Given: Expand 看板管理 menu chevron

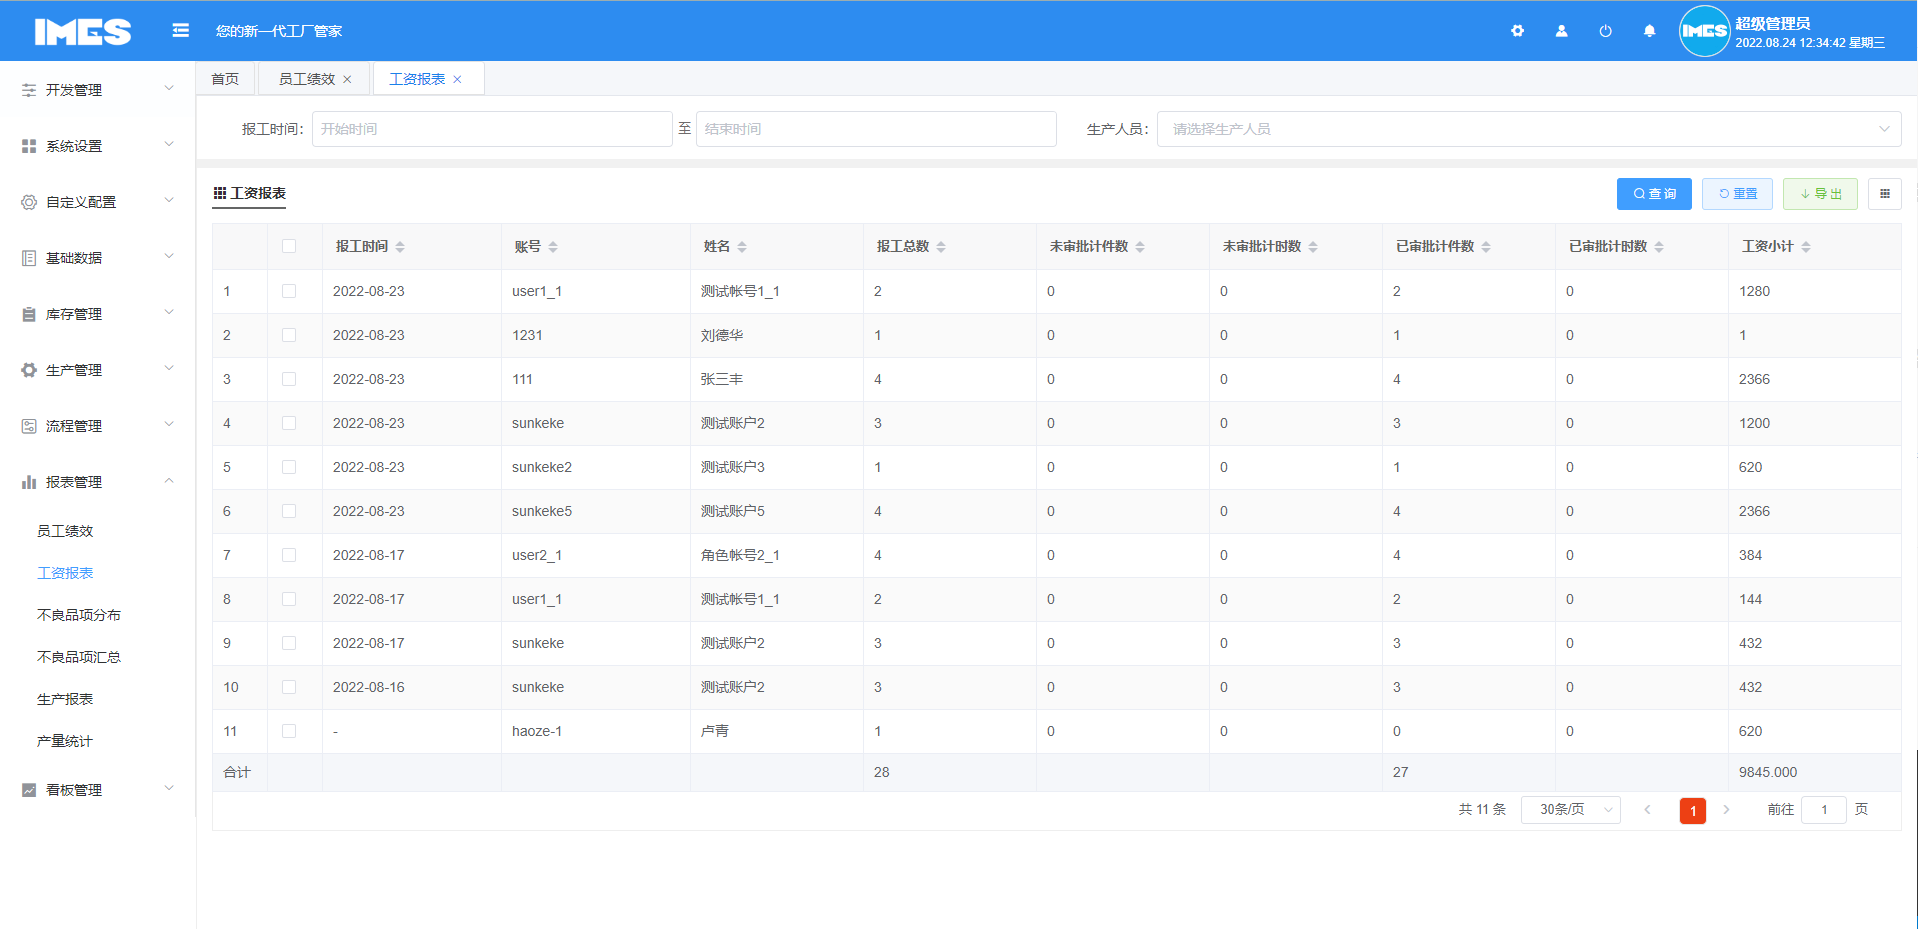Looking at the screenshot, I should tap(169, 789).
